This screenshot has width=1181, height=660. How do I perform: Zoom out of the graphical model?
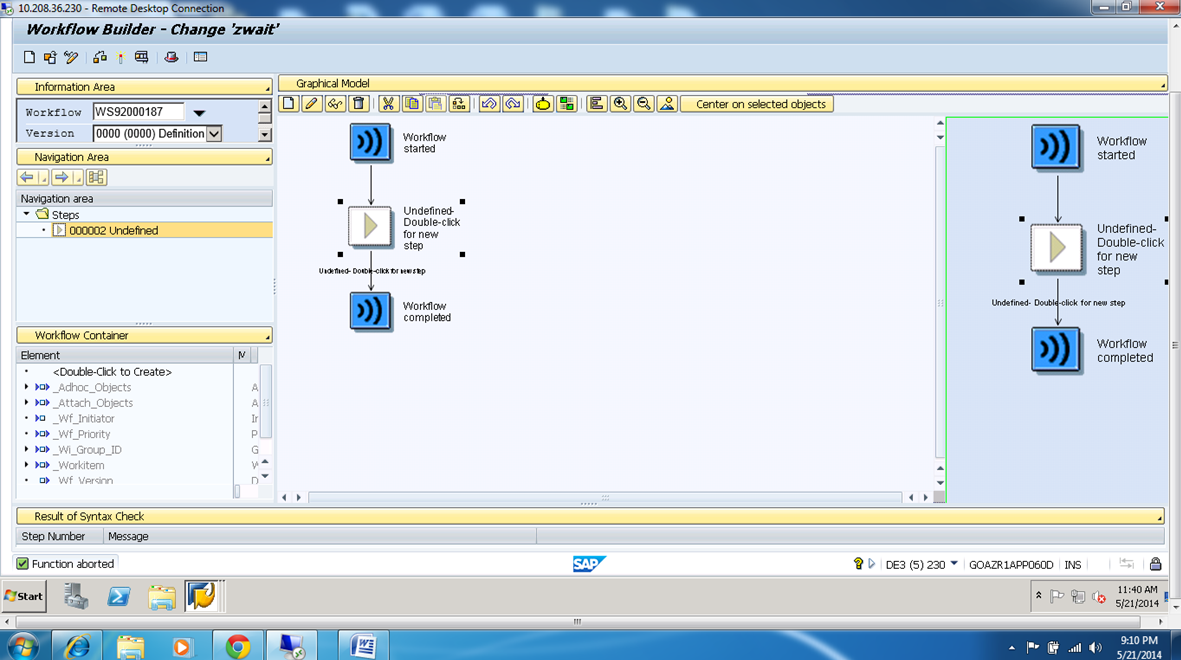[x=644, y=104]
